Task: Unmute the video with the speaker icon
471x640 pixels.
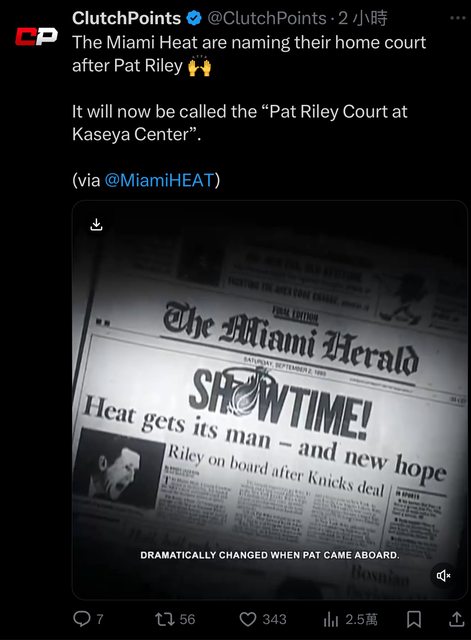Action: click(443, 576)
